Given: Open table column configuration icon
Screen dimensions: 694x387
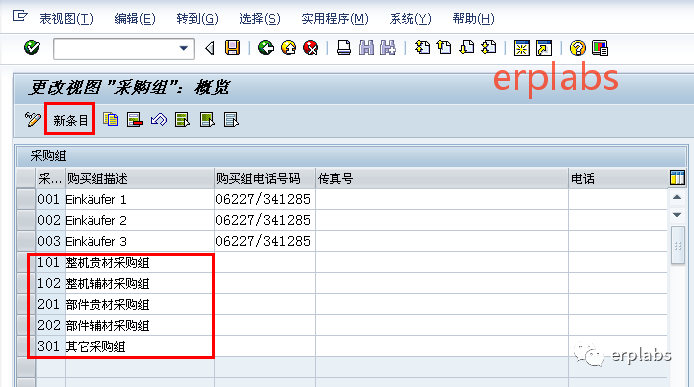Looking at the screenshot, I should (677, 178).
